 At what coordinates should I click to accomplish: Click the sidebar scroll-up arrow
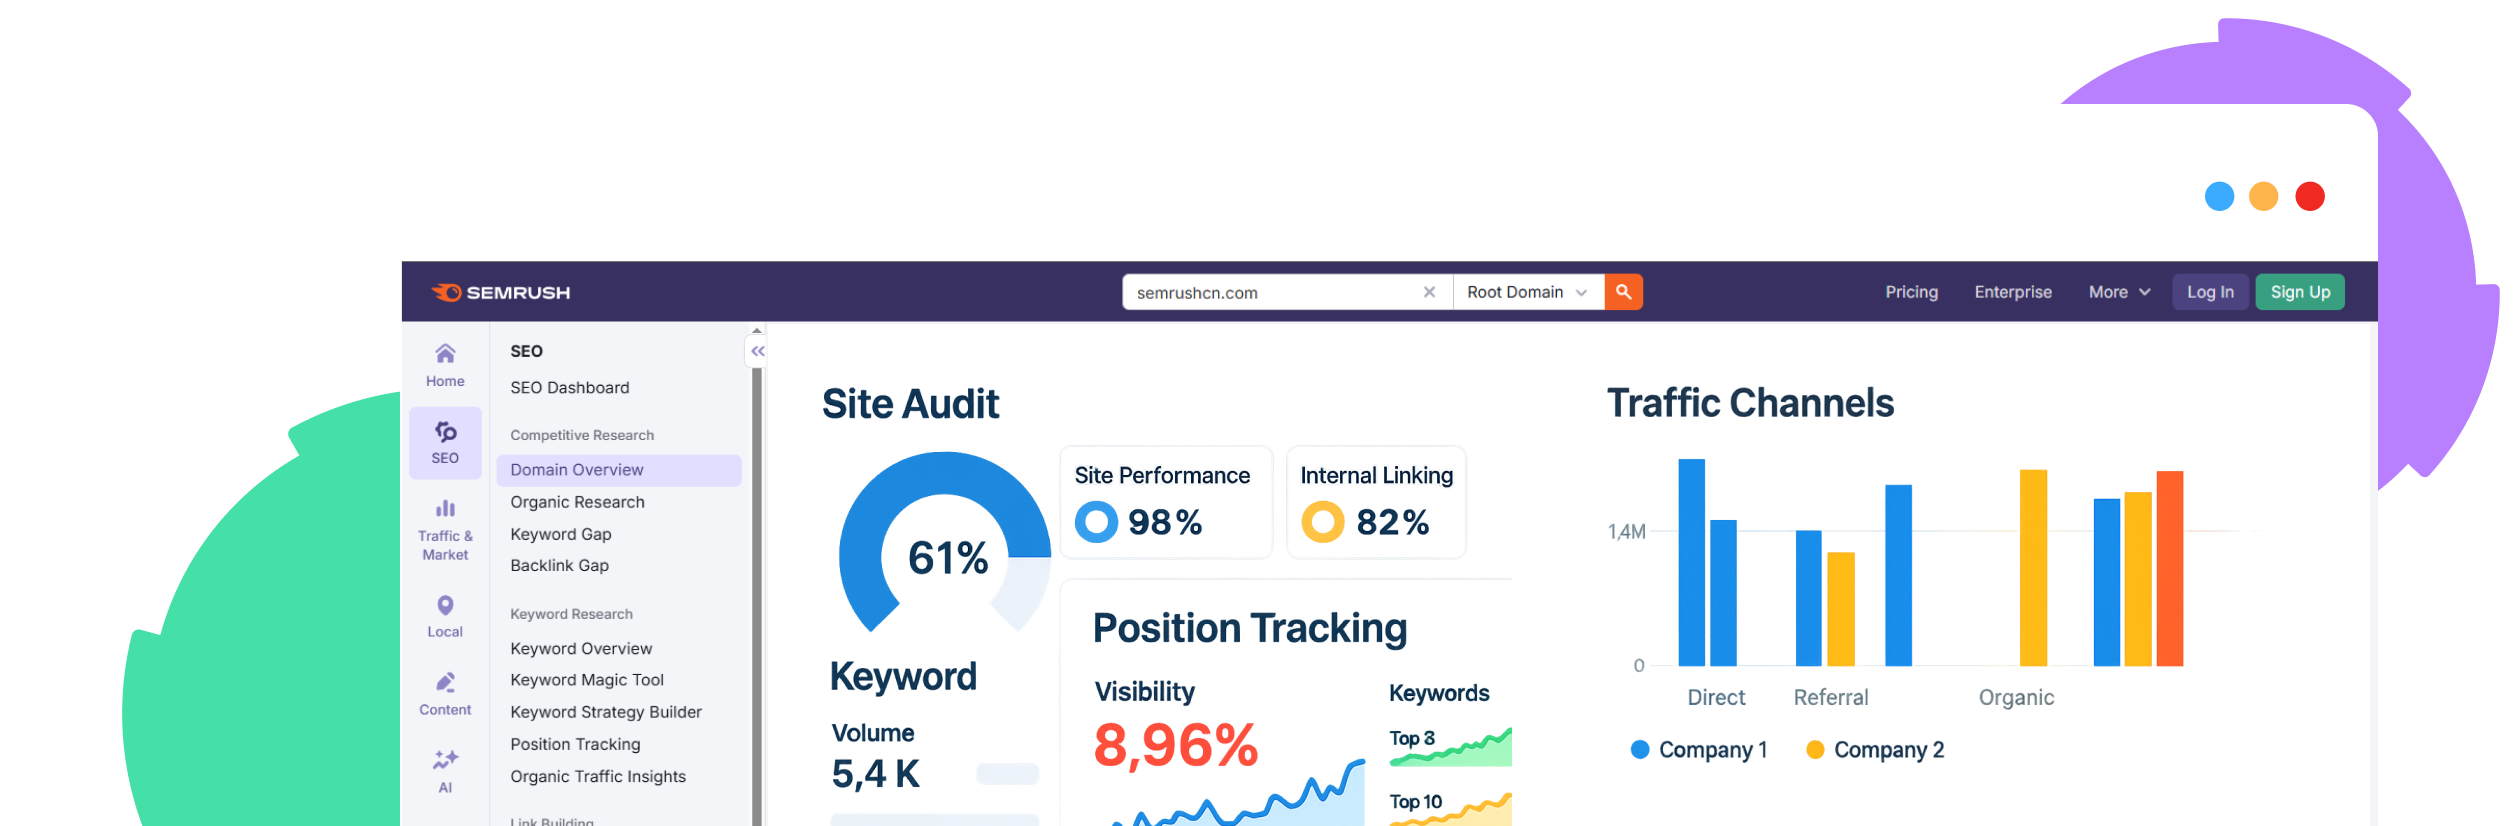(x=757, y=330)
